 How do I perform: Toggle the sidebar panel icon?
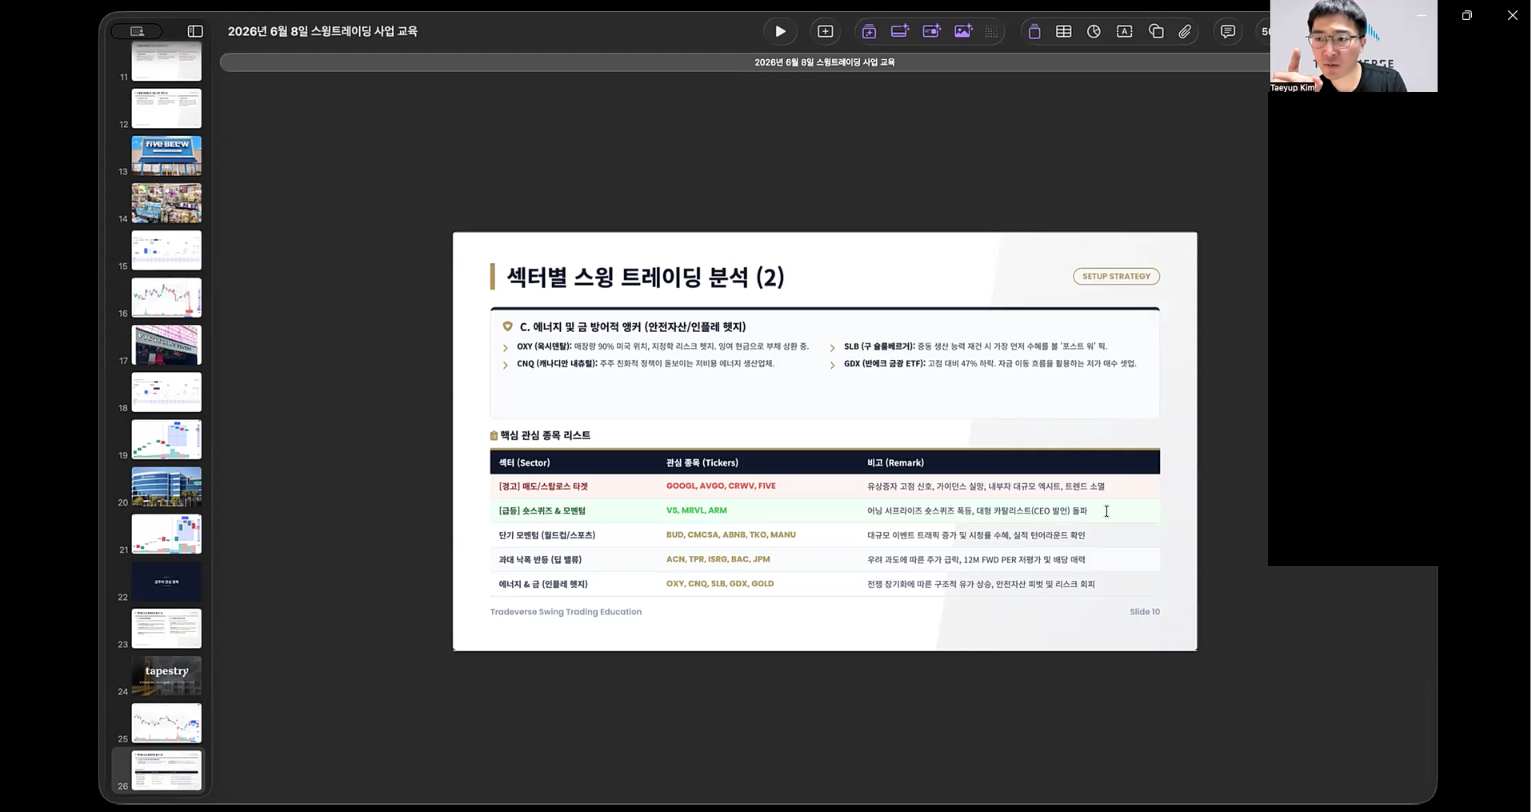(195, 31)
